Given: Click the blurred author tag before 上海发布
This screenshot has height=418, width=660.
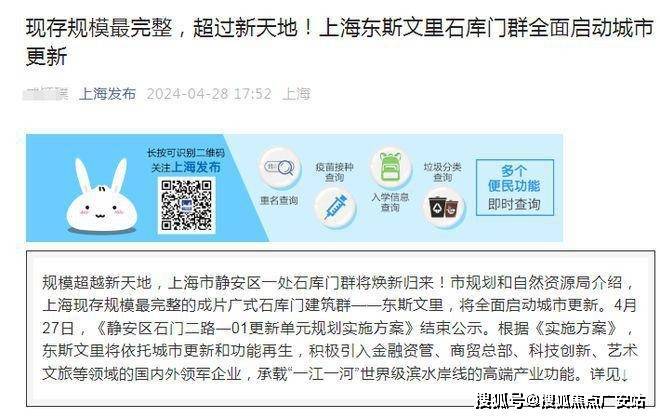Looking at the screenshot, I should point(45,93).
